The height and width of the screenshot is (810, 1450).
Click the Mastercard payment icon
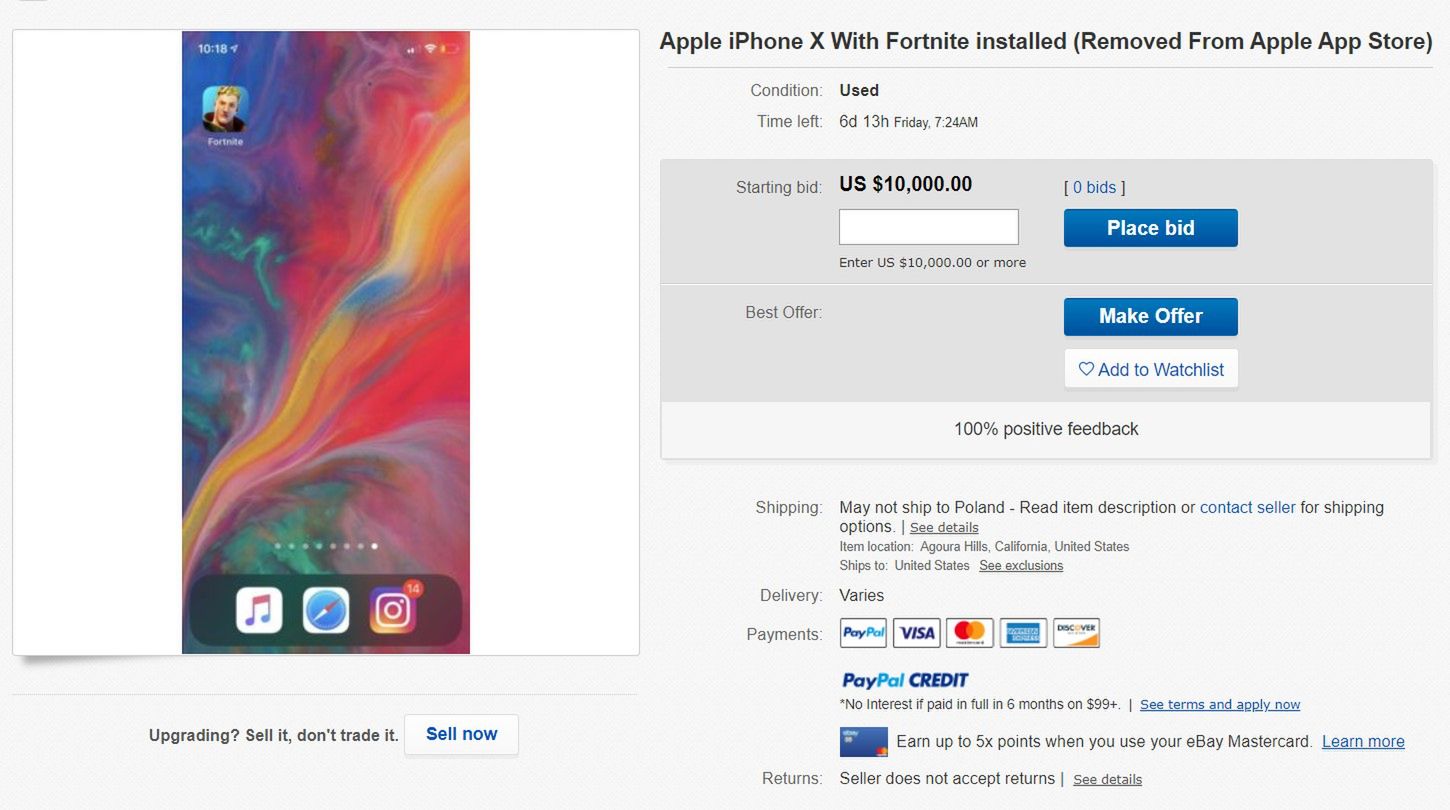969,633
